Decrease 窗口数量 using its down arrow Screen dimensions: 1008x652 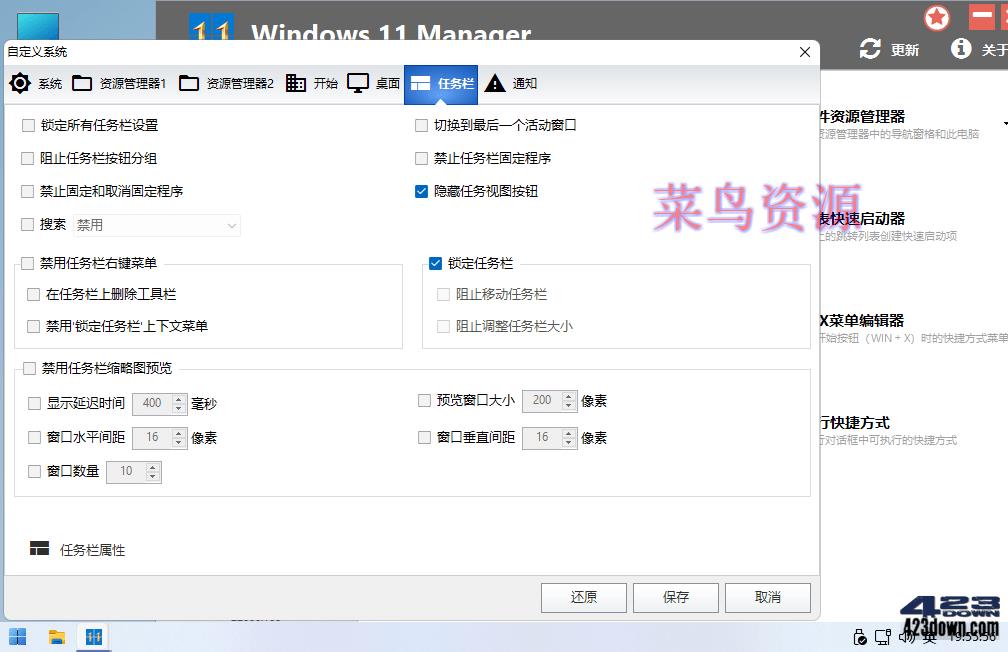tap(151, 477)
